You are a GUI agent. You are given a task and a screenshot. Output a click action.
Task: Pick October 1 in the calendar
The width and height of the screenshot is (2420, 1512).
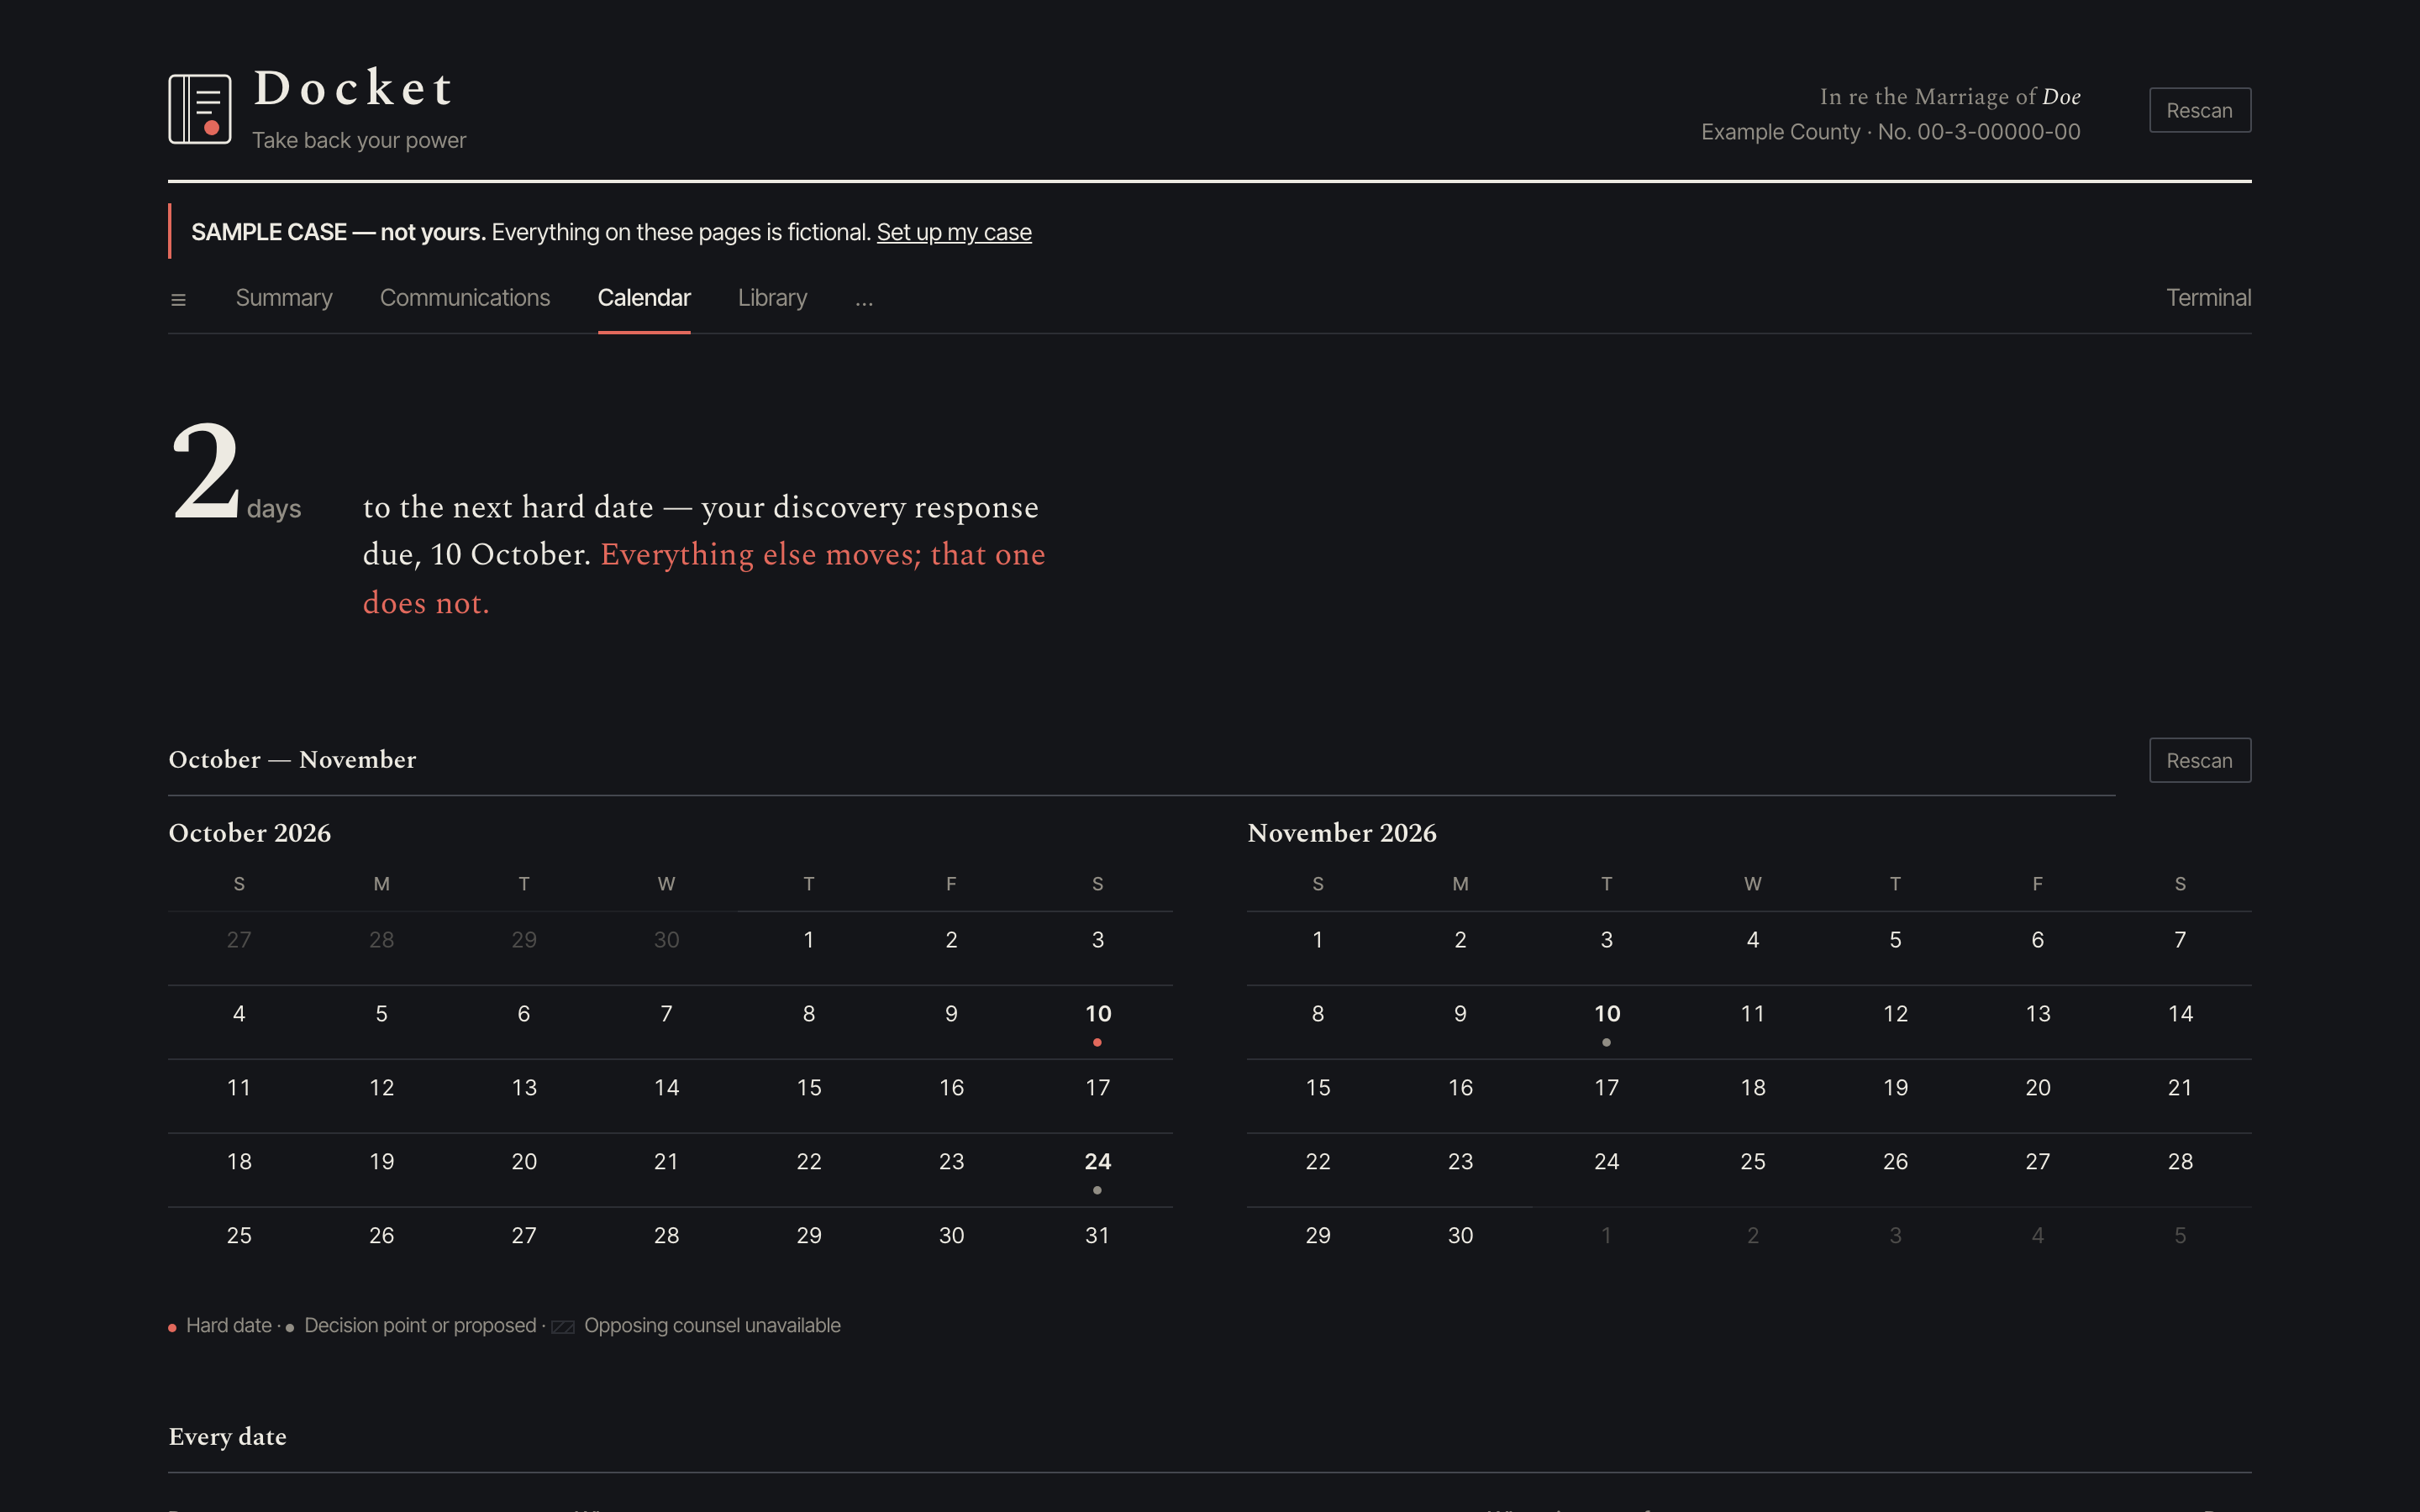(x=809, y=940)
